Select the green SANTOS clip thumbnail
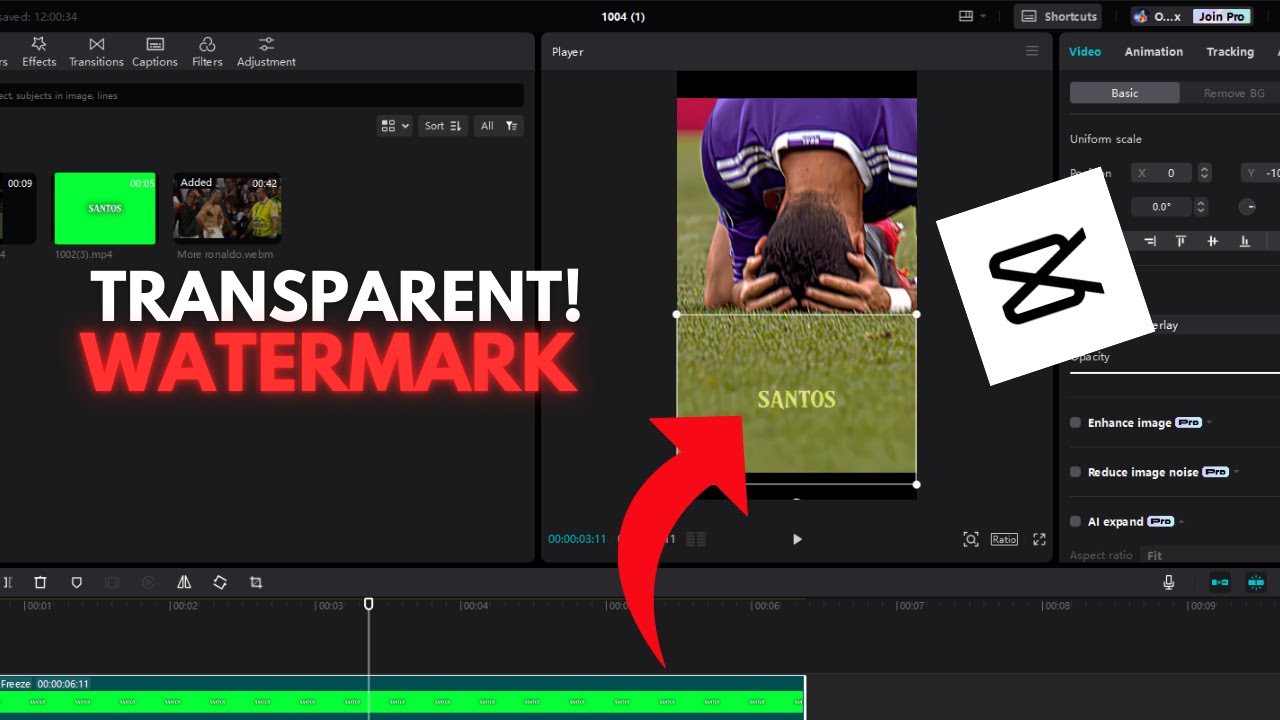Screen dimensions: 1280x720 tap(105, 208)
